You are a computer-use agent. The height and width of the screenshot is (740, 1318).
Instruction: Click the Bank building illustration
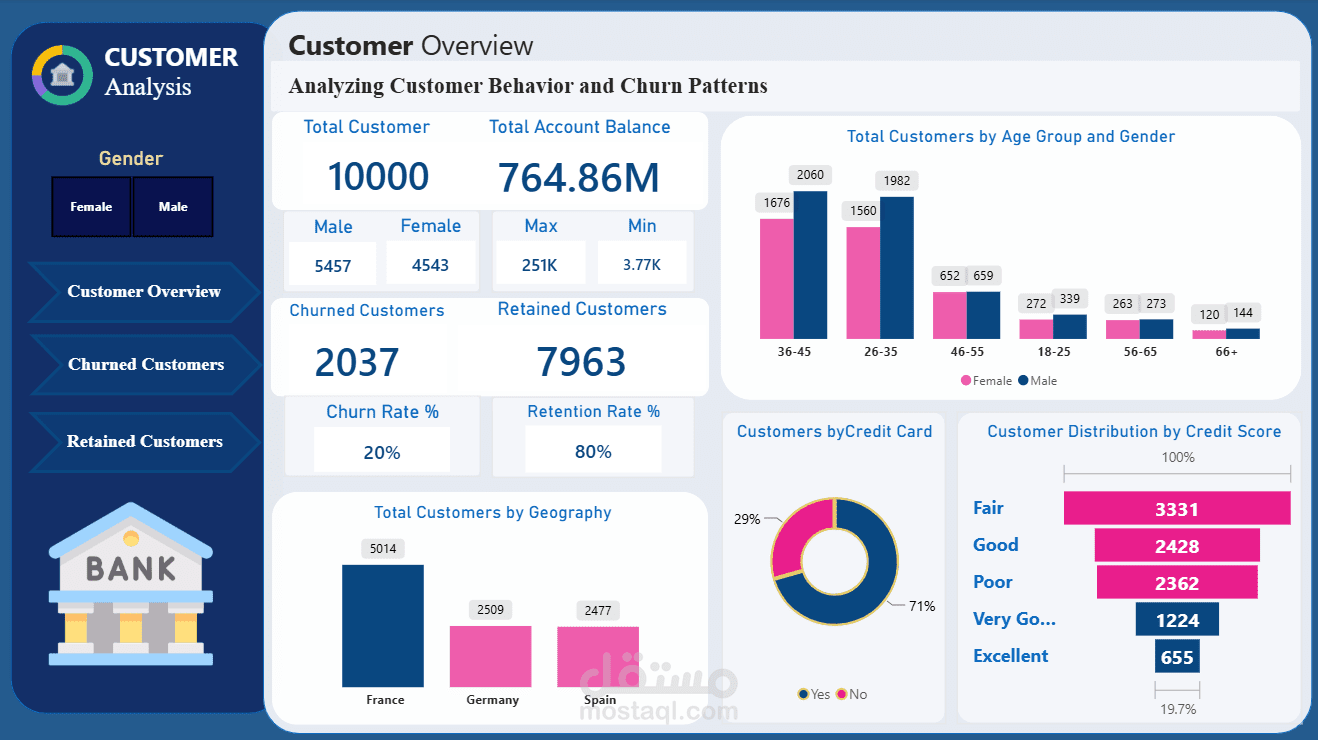131,584
